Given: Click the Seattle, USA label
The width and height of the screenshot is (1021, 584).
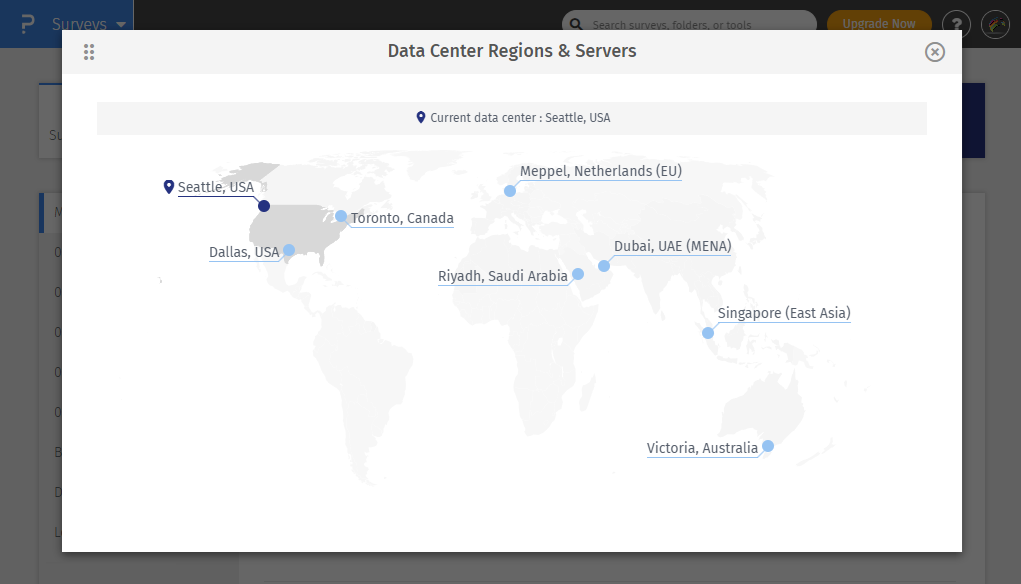Looking at the screenshot, I should 216,188.
